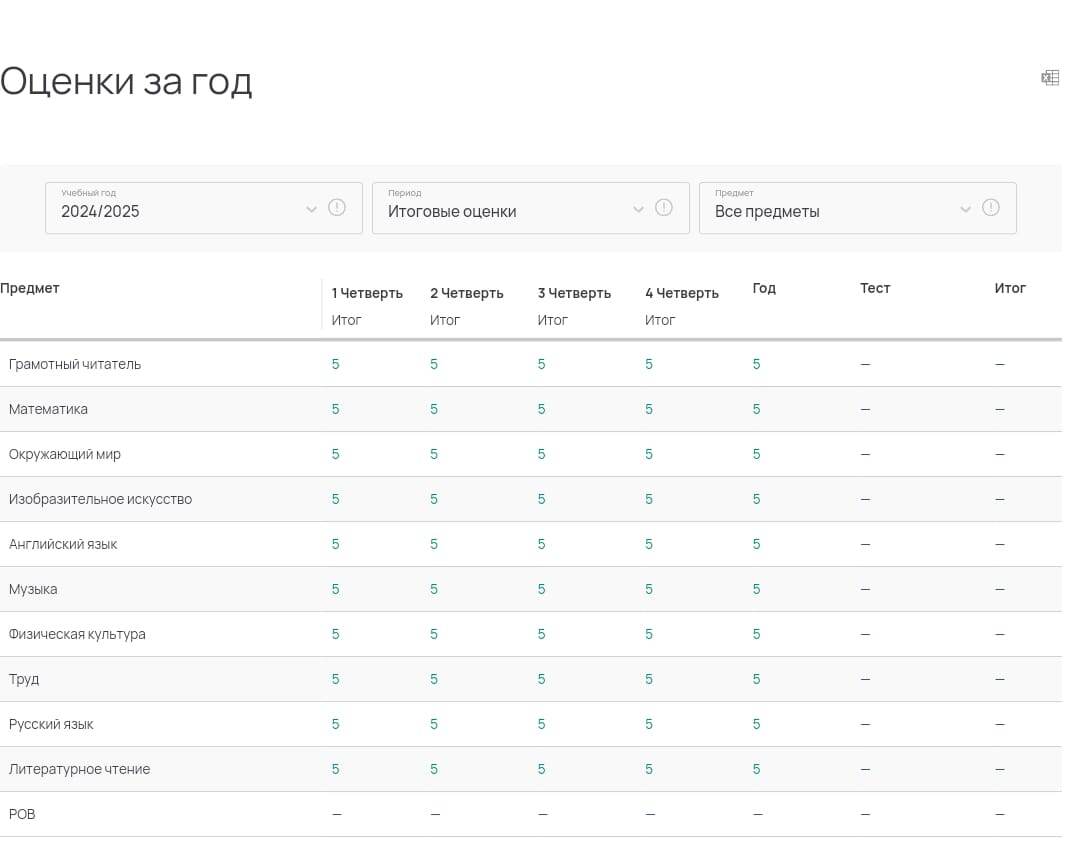Select the Физическая культура subject name

click(x=77, y=634)
